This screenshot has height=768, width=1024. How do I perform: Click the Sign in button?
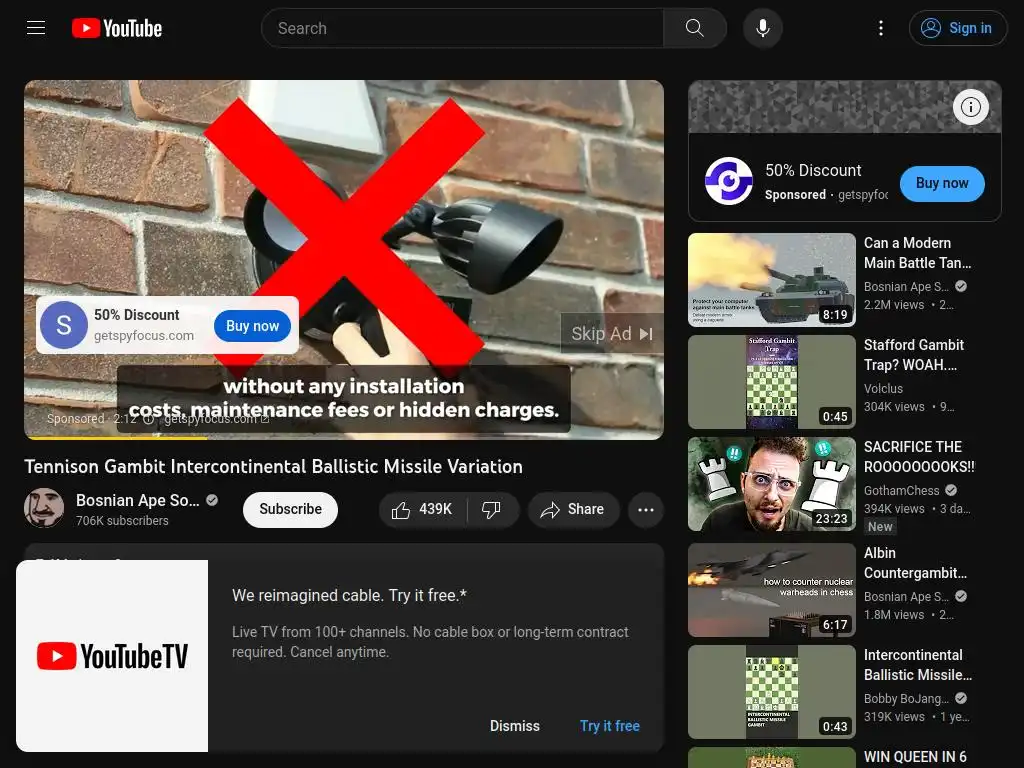957,28
